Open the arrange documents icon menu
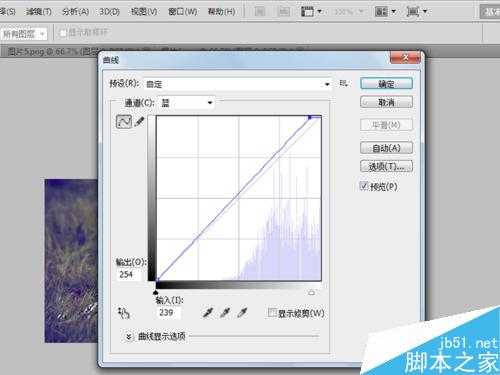 pyautogui.click(x=385, y=12)
